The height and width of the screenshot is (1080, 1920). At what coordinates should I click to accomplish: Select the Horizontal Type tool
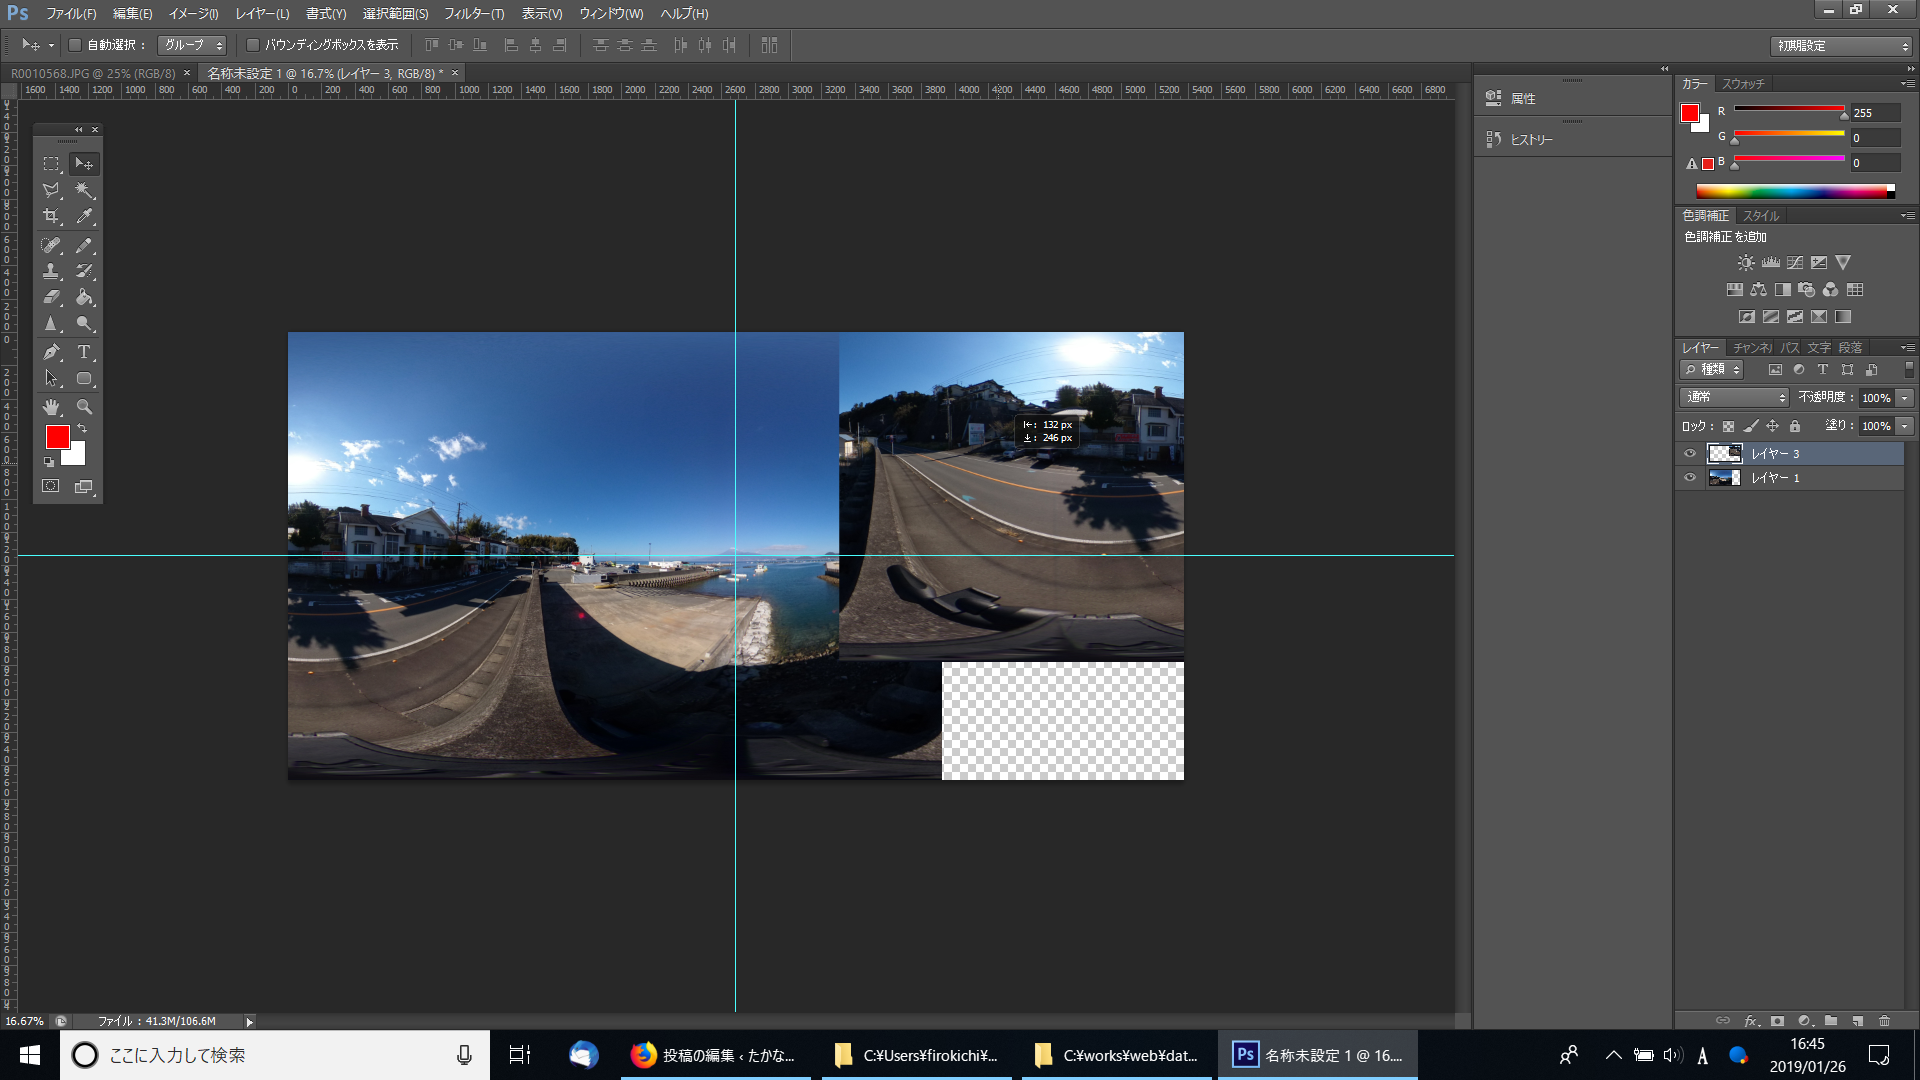click(x=84, y=352)
